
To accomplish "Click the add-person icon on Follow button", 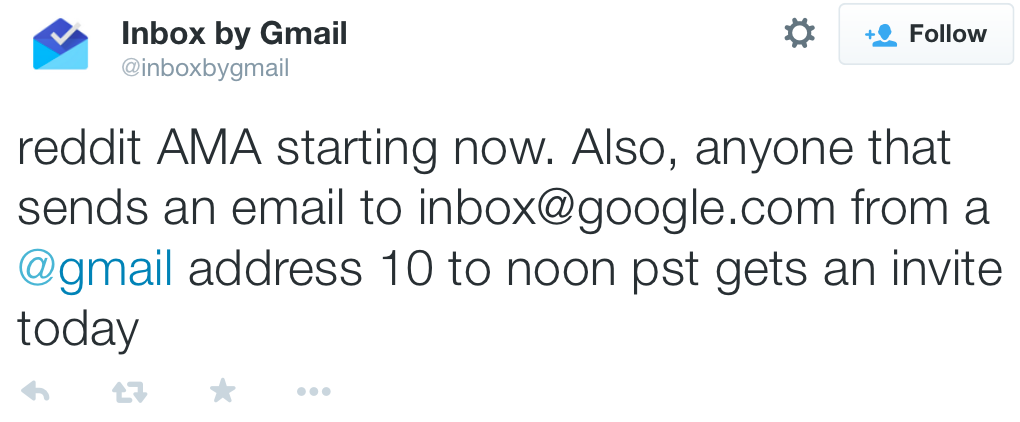I will coord(880,35).
